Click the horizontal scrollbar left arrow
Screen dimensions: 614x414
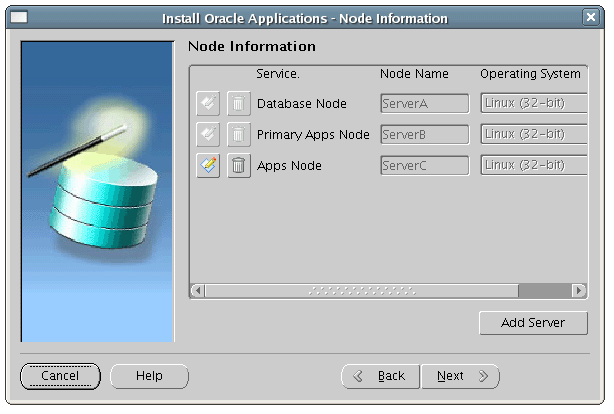[x=198, y=291]
